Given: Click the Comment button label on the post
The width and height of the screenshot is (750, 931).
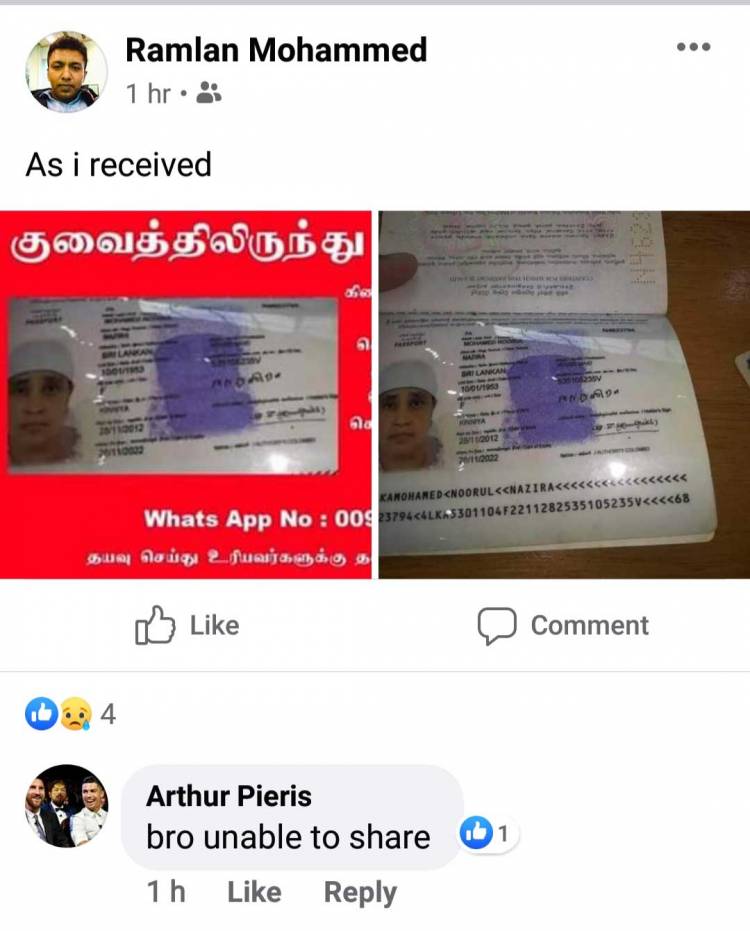Looking at the screenshot, I should [590, 625].
